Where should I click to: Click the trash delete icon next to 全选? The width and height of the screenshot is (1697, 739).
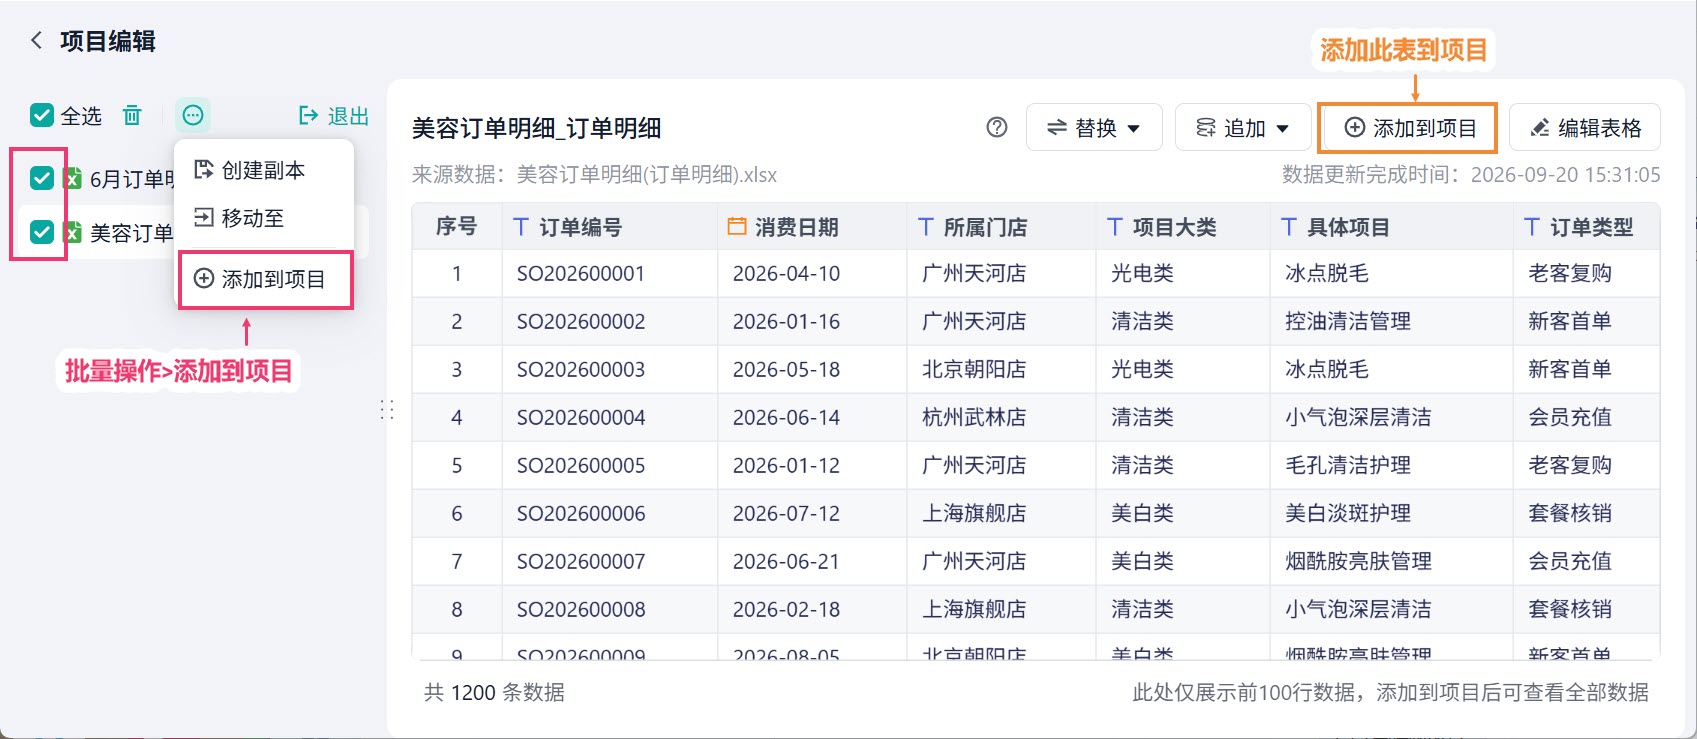click(x=132, y=116)
